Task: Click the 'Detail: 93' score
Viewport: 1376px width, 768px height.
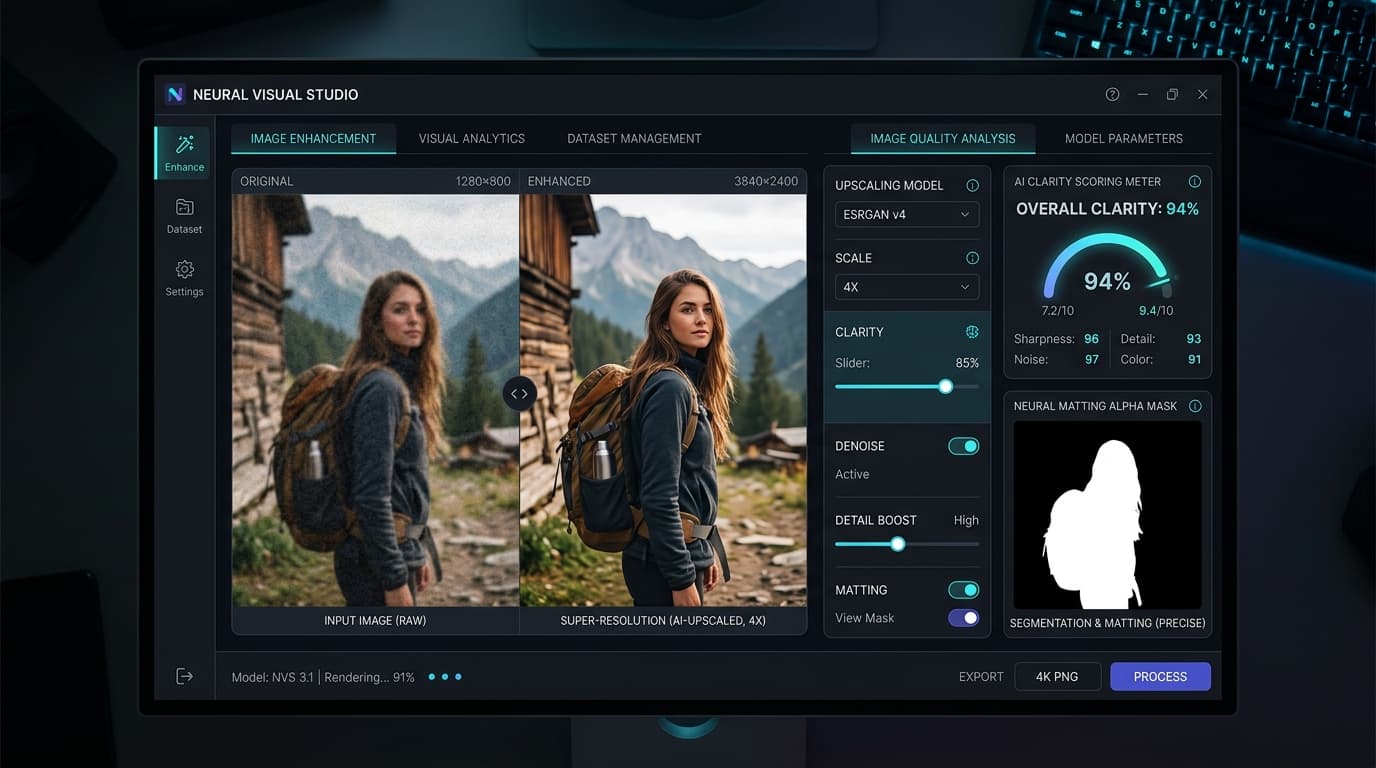Action: coord(1161,339)
